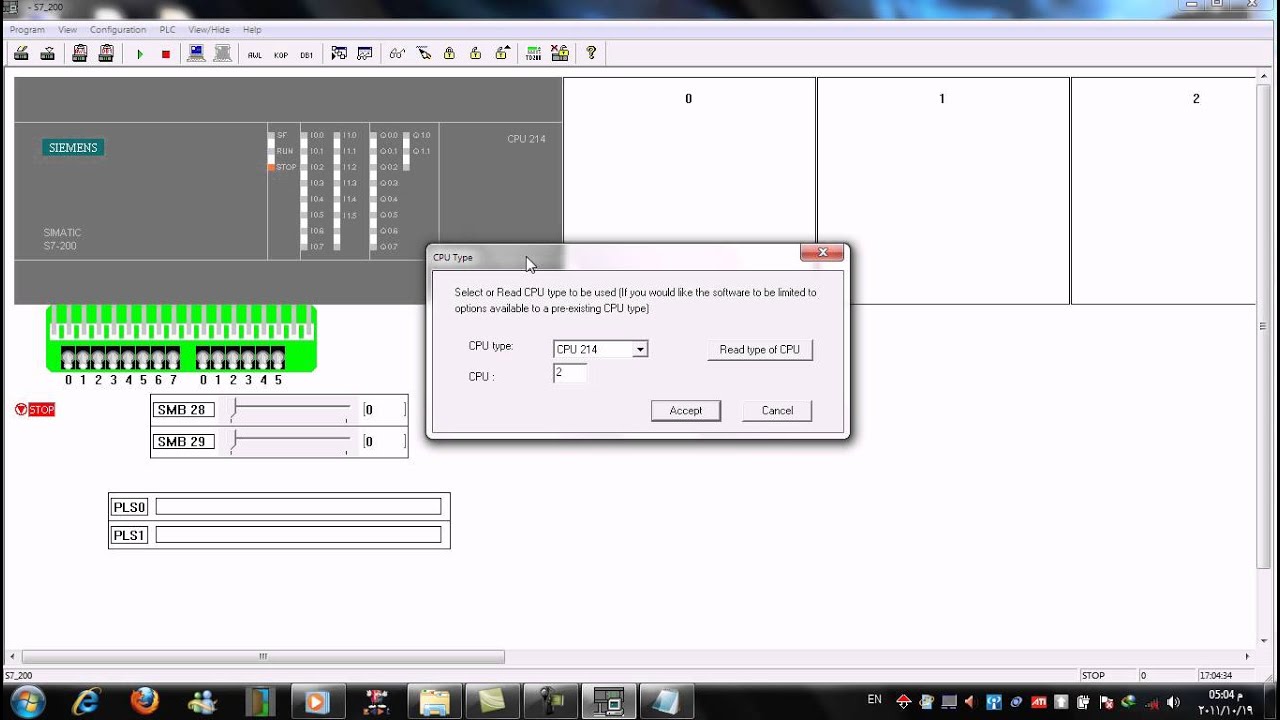Click the red STOP indicator icon
Viewport: 1280px width, 720px height.
tap(35, 409)
